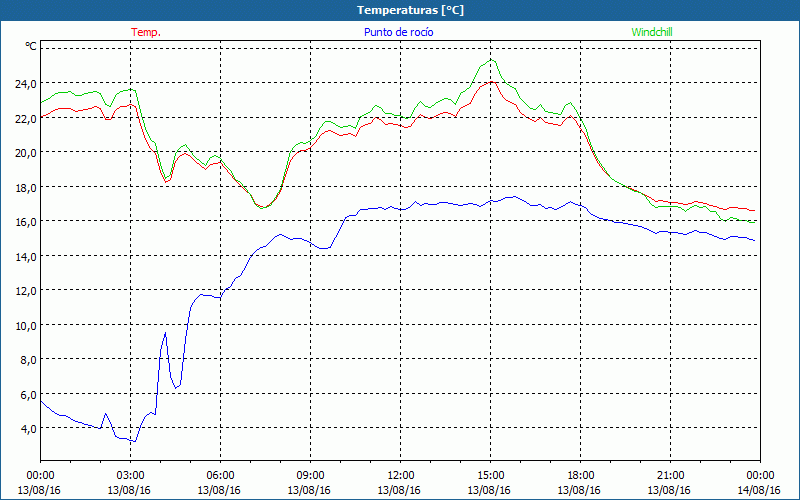Click the 06:00 time axis label
800x500 pixels.
coord(220,476)
